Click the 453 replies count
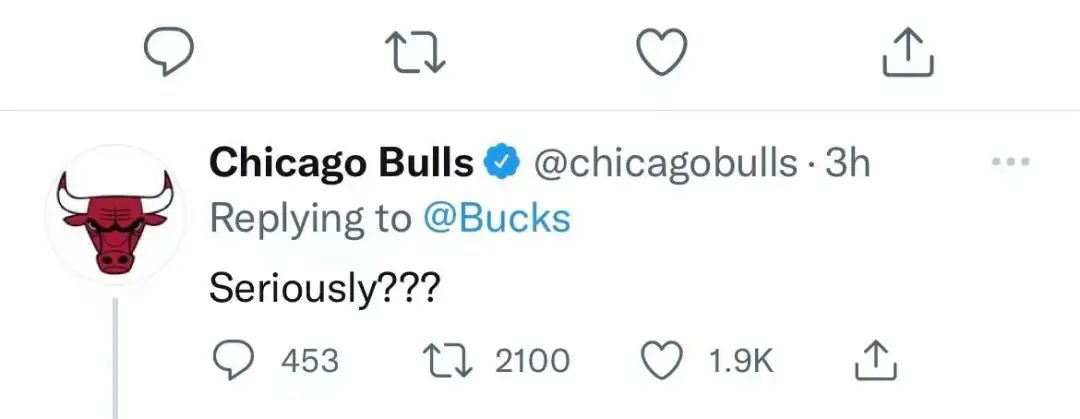1080x419 pixels. click(310, 361)
